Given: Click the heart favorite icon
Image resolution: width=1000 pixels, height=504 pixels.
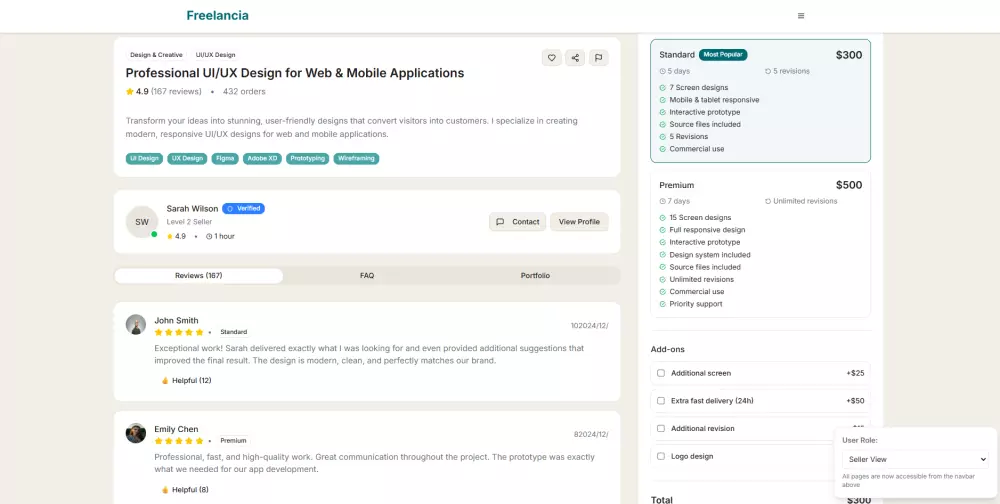Looking at the screenshot, I should point(551,58).
